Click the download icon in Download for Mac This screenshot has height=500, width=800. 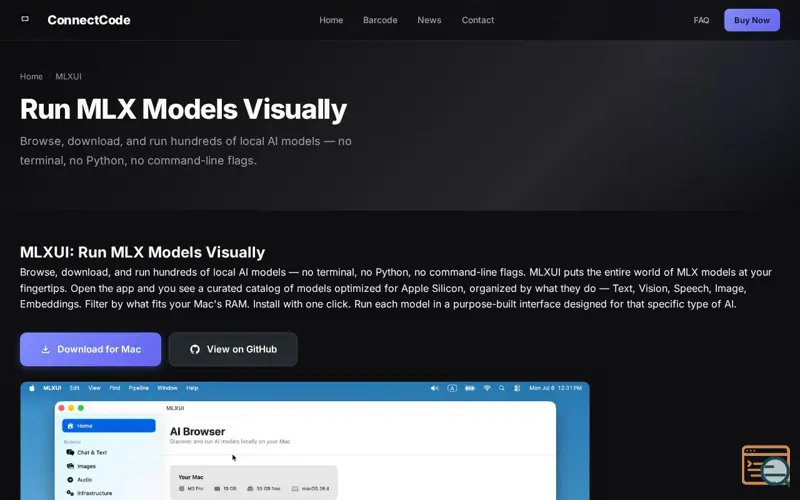point(45,349)
